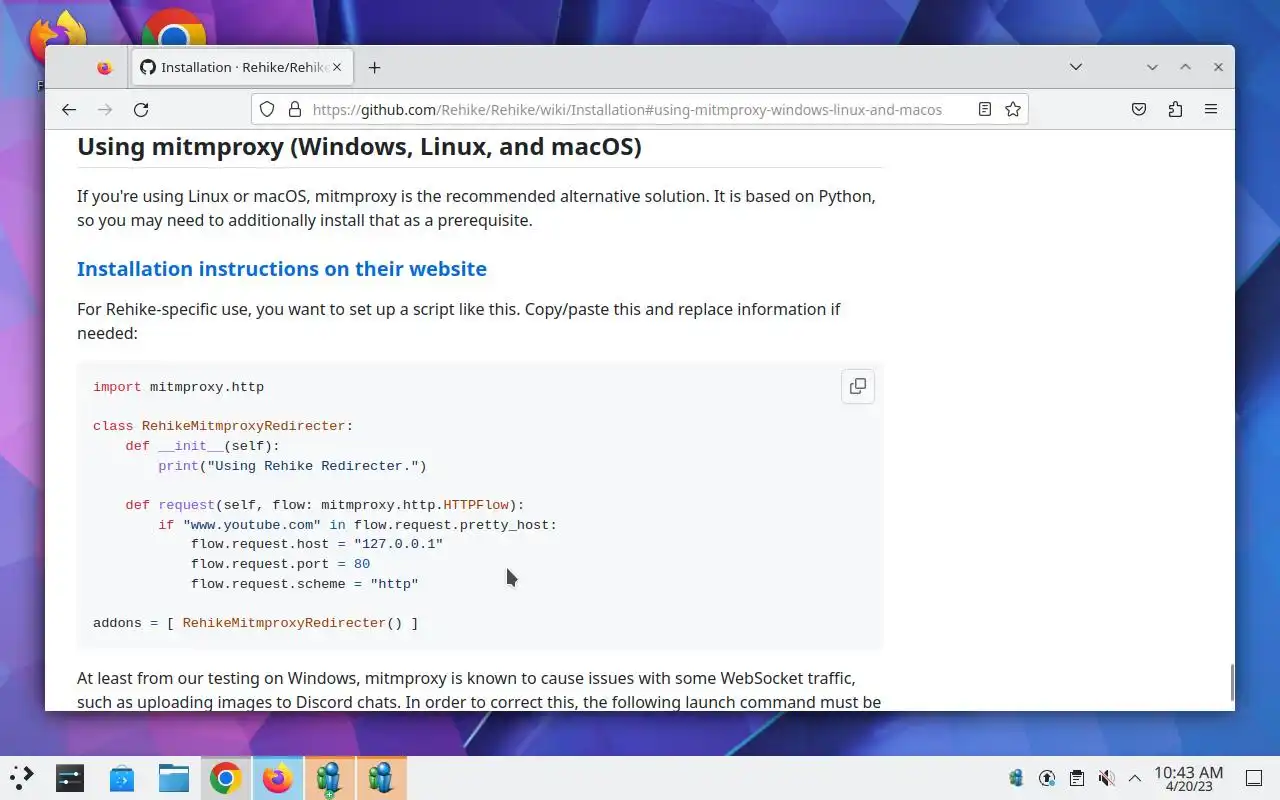Click the 'if "www.youtube.com" in' line
The image size is (1280, 800).
(x=357, y=525)
